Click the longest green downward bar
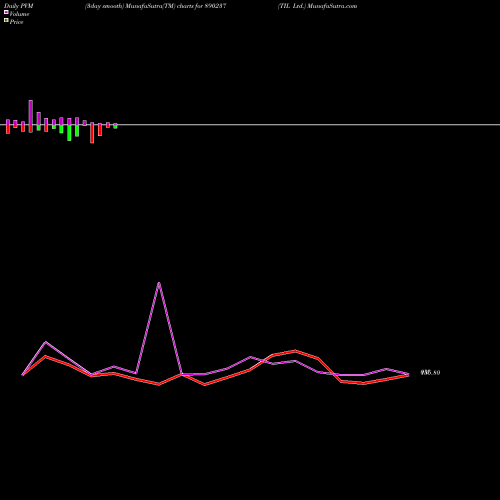This screenshot has width=500, height=500. pyautogui.click(x=69, y=133)
